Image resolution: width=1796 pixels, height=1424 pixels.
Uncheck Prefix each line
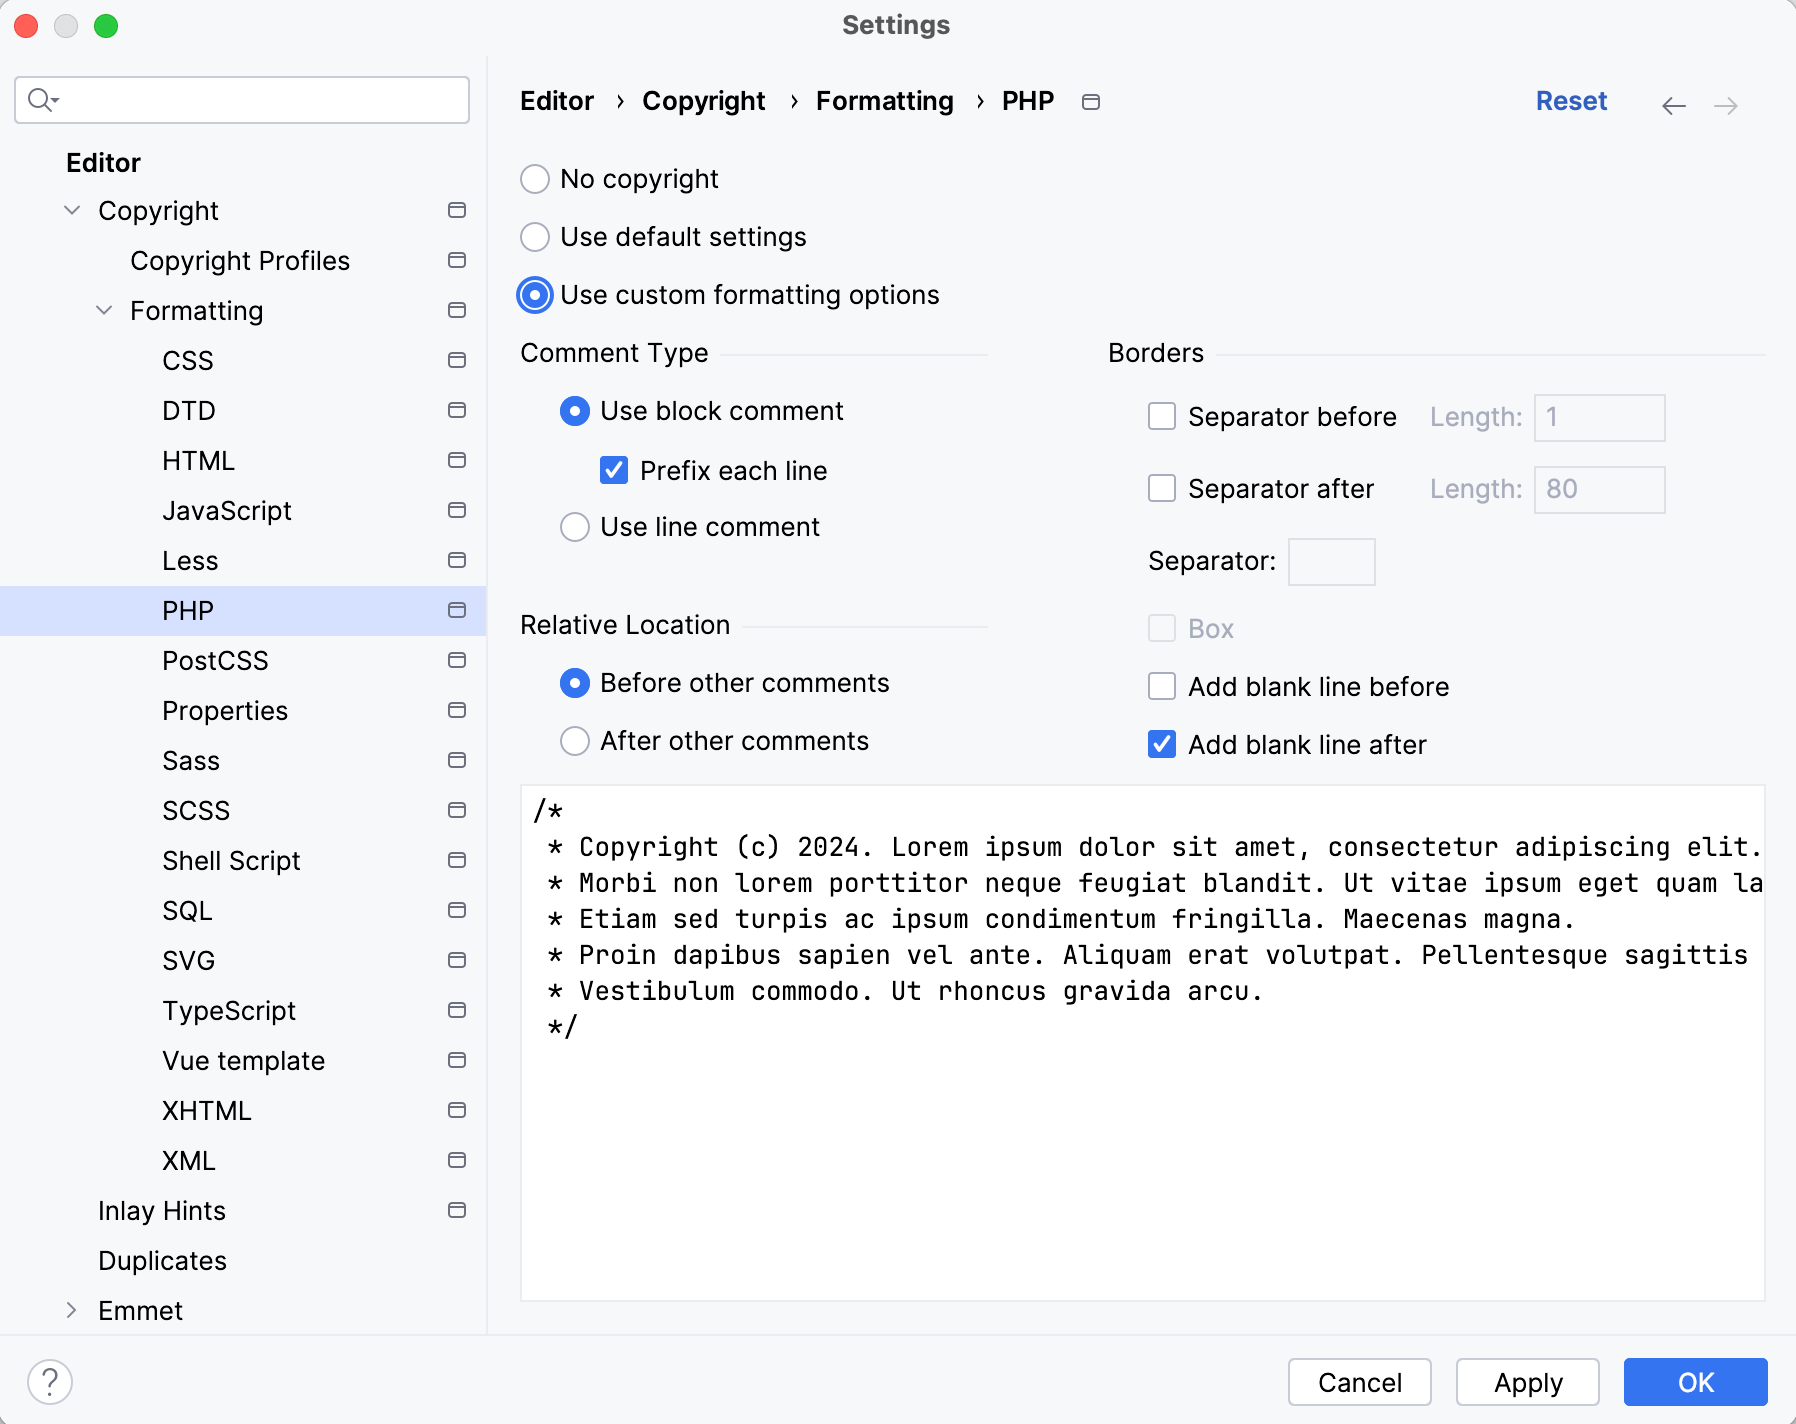pyautogui.click(x=613, y=470)
